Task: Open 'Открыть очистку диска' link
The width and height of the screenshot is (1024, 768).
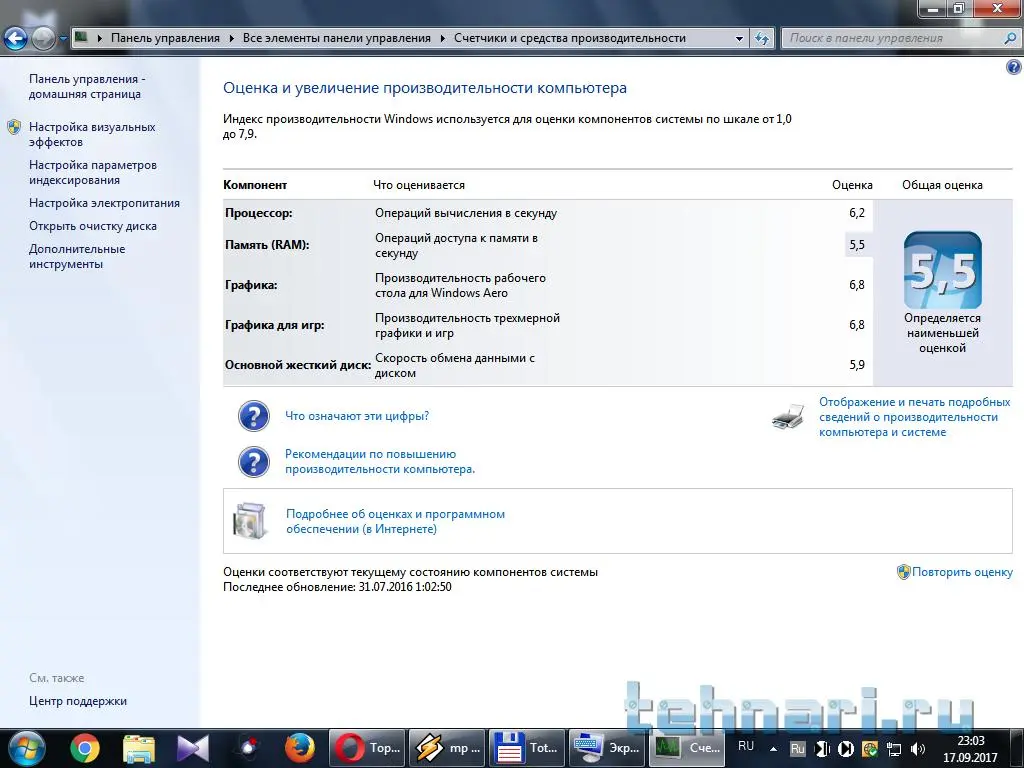Action: [x=93, y=226]
